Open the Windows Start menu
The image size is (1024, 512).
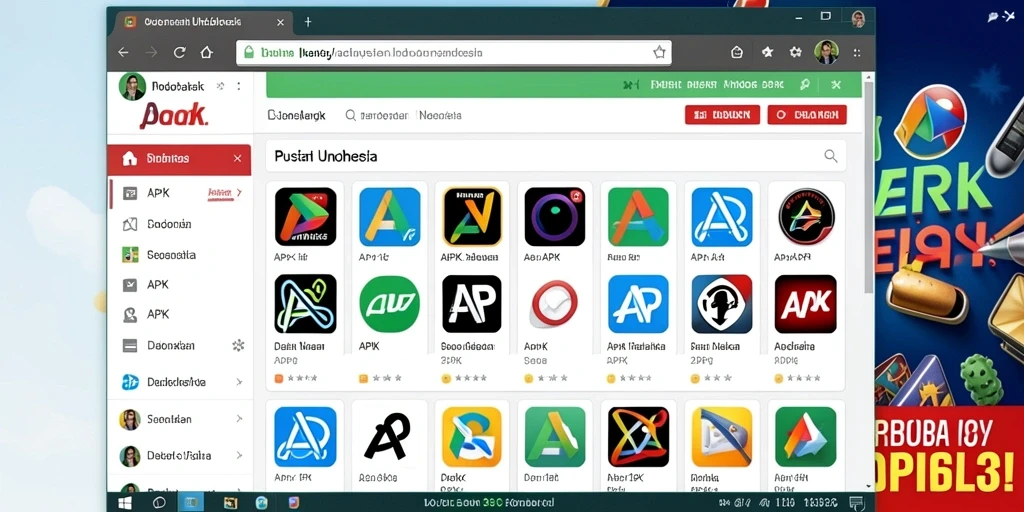(124, 503)
